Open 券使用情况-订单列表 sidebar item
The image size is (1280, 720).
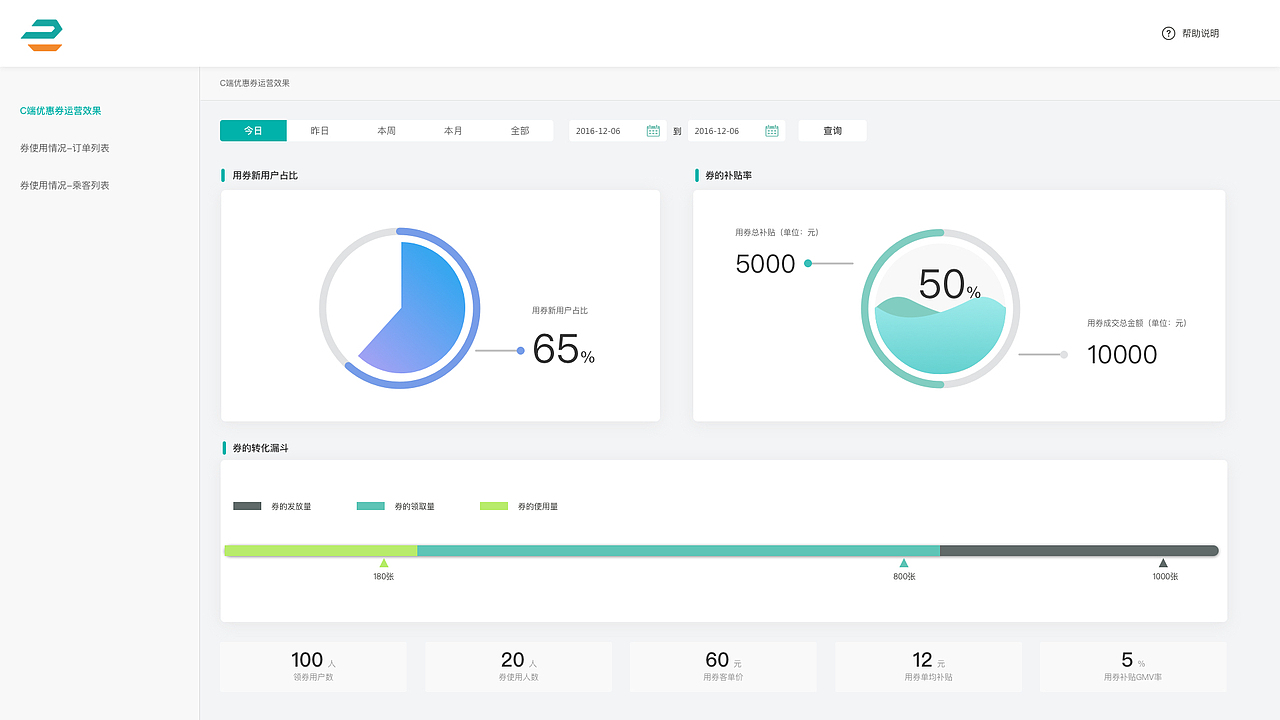pyautogui.click(x=65, y=148)
